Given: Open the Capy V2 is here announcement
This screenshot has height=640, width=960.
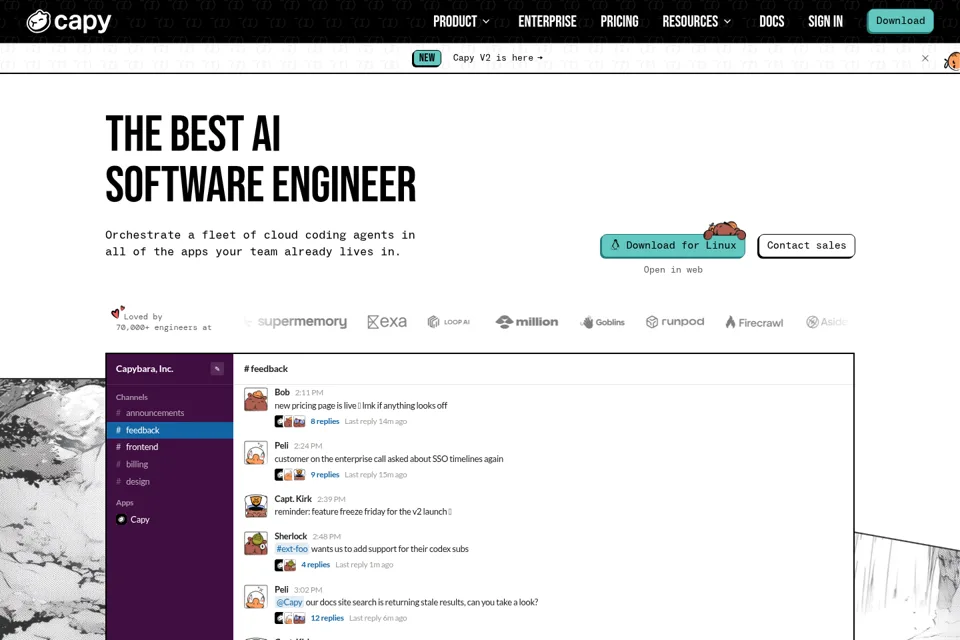Looking at the screenshot, I should pos(498,58).
